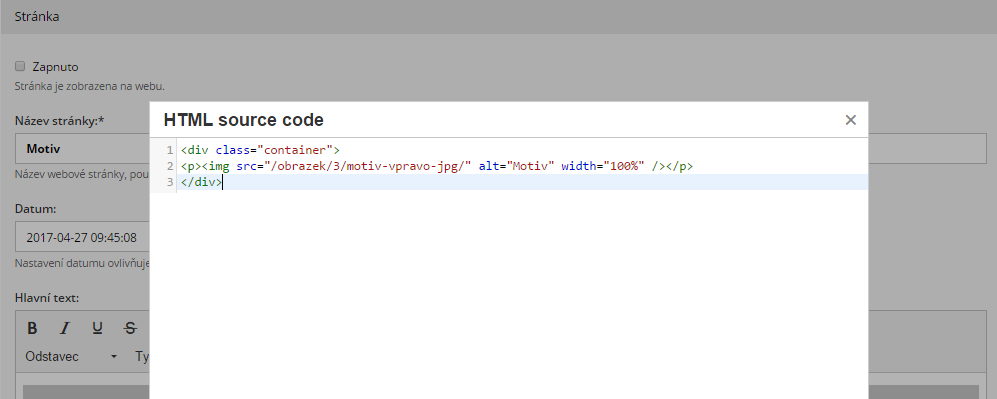Click the Zapnuto checkbox label text
Viewport: 997px width, 399px height.
[55, 67]
